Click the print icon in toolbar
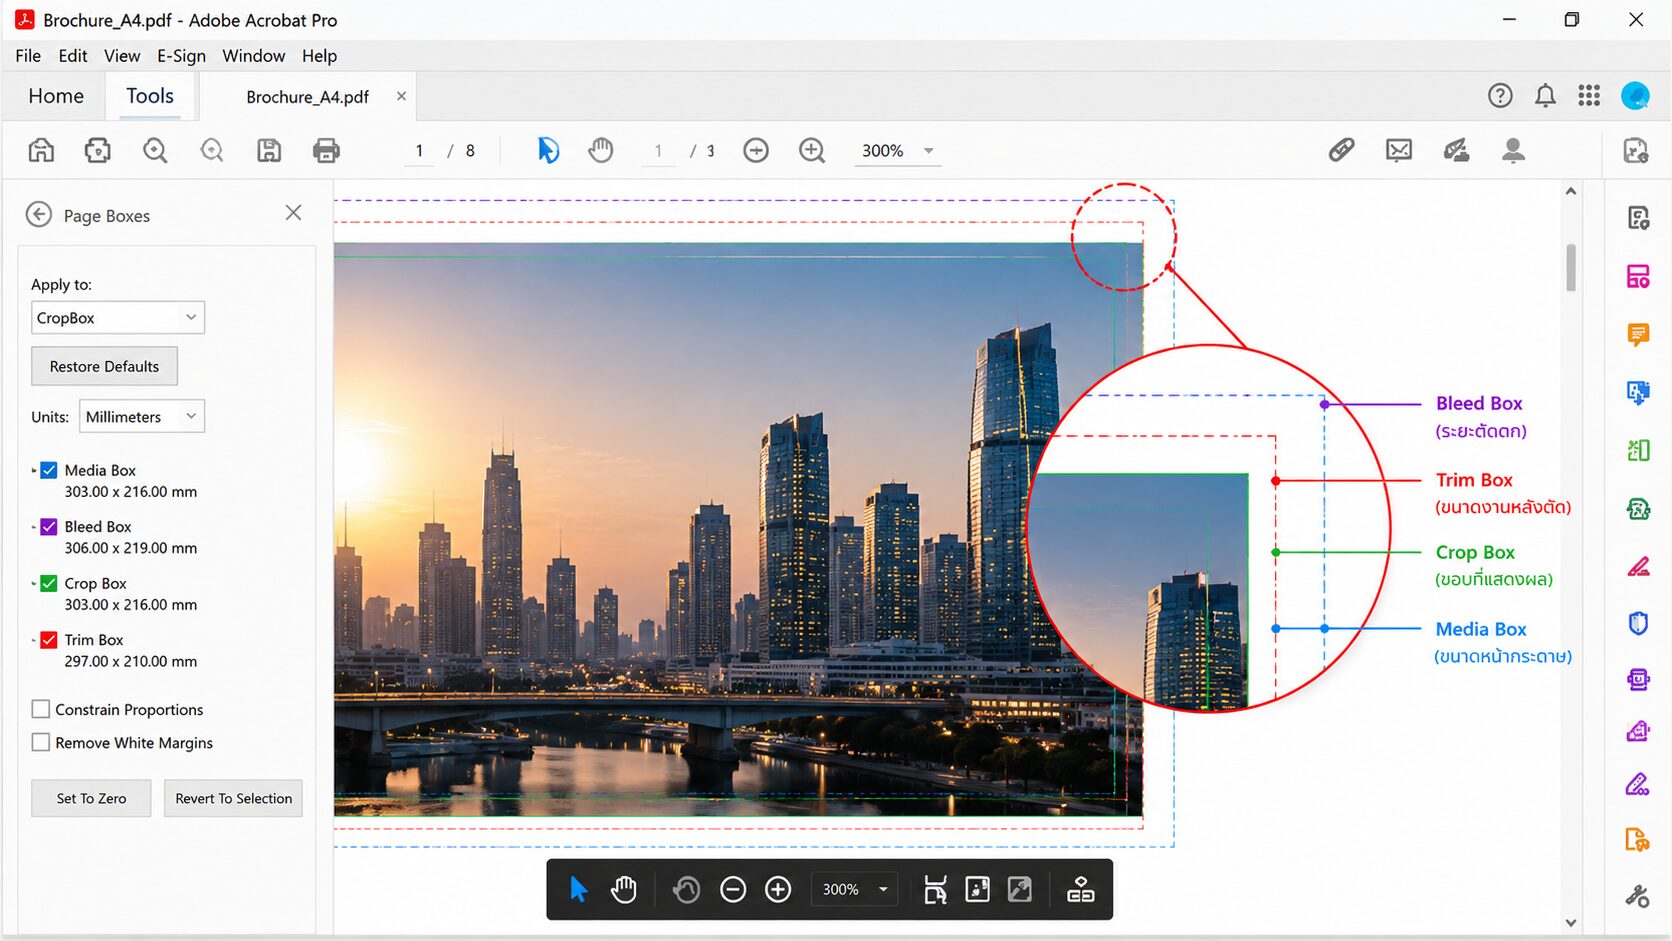 click(326, 150)
